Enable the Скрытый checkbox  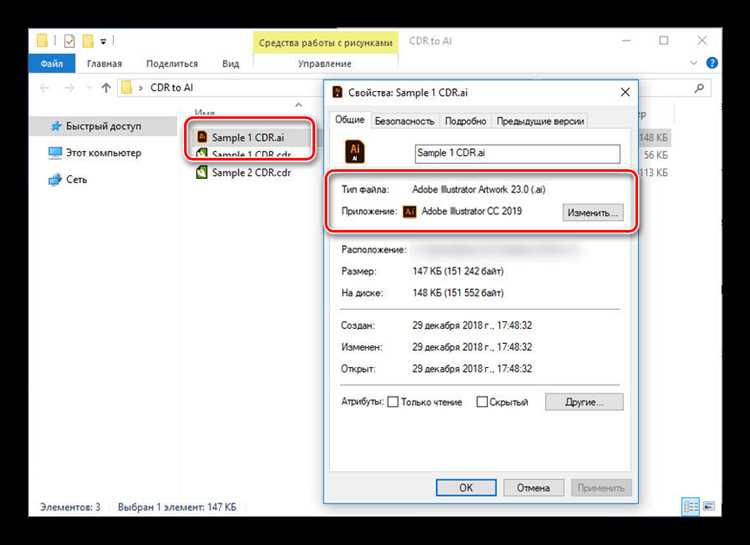pos(482,402)
